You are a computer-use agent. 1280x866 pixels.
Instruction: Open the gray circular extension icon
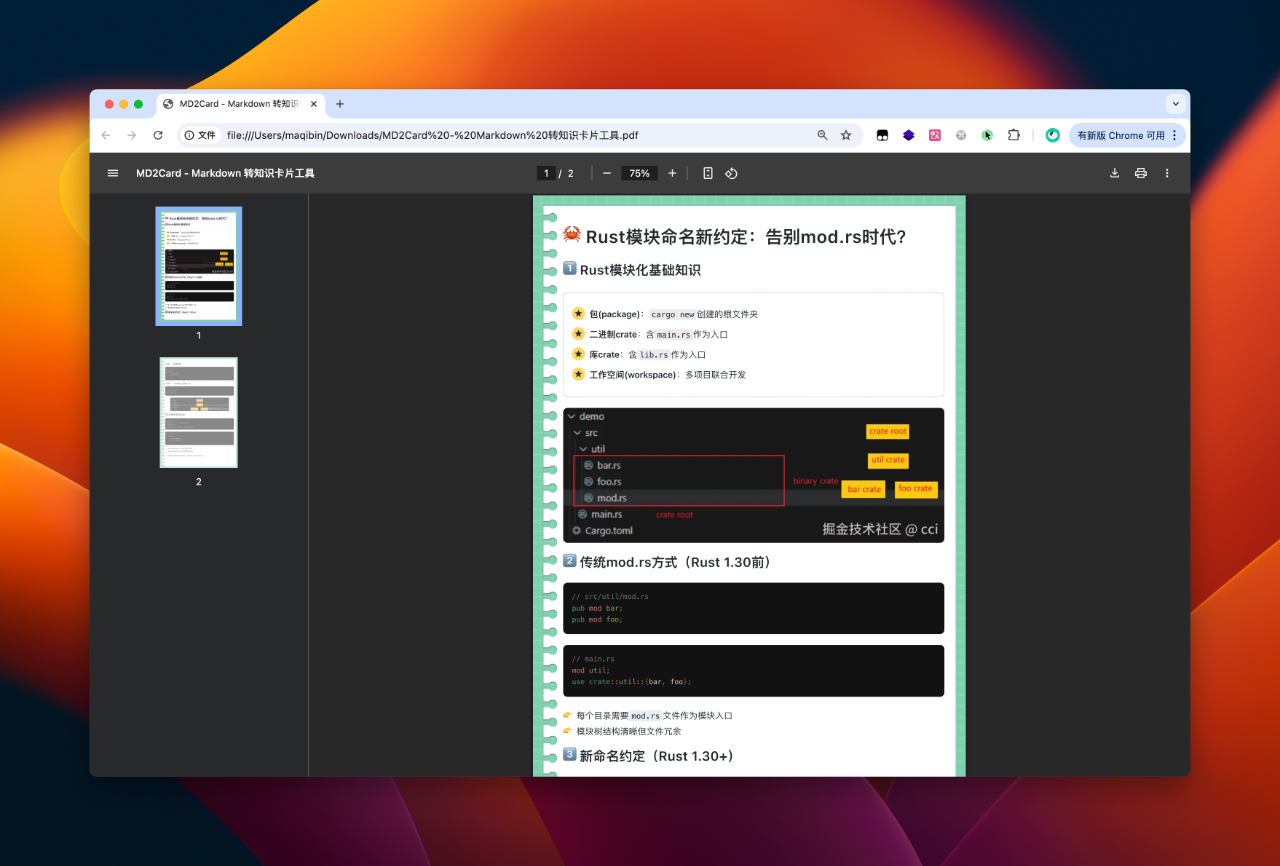961,135
